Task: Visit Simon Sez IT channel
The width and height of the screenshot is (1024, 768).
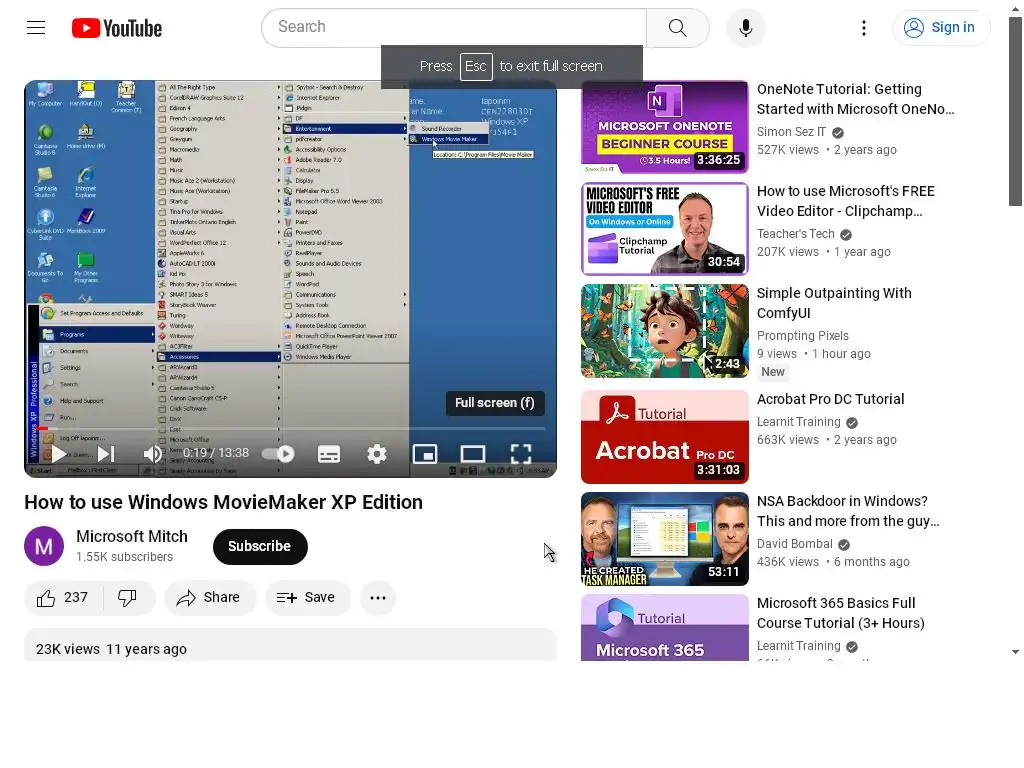Action: tap(791, 132)
